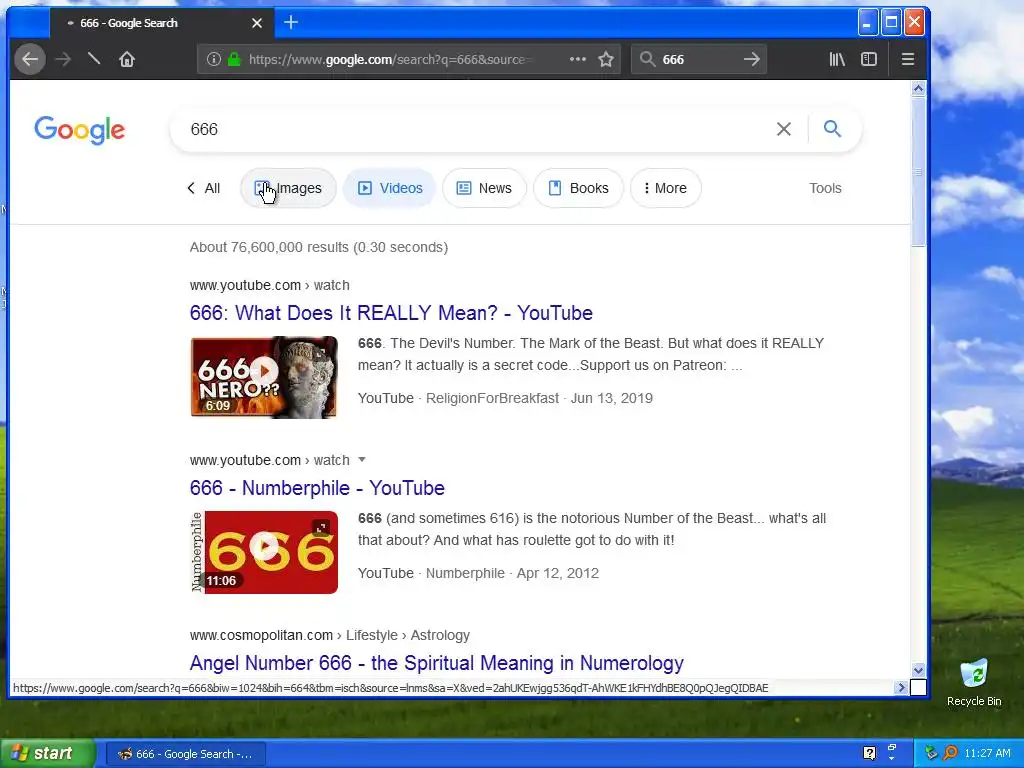Select the 666 - Google Search taskbar button
This screenshot has width=1024, height=768.
[x=185, y=754]
